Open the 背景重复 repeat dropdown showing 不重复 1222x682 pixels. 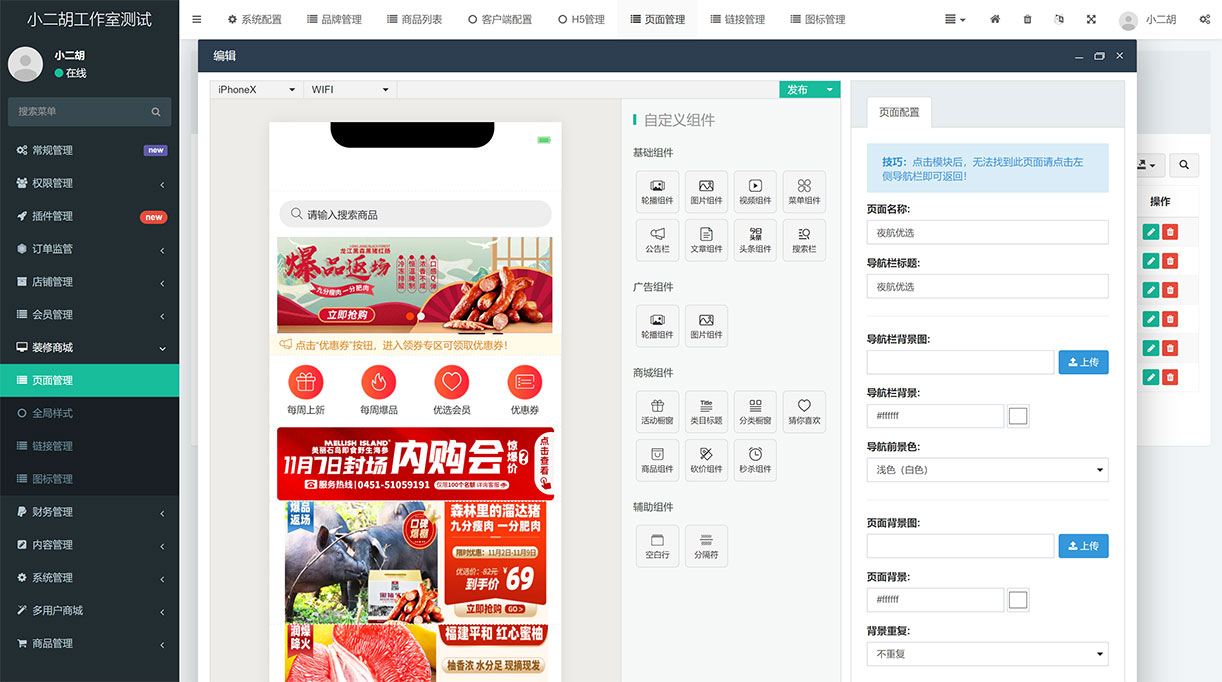pos(987,653)
